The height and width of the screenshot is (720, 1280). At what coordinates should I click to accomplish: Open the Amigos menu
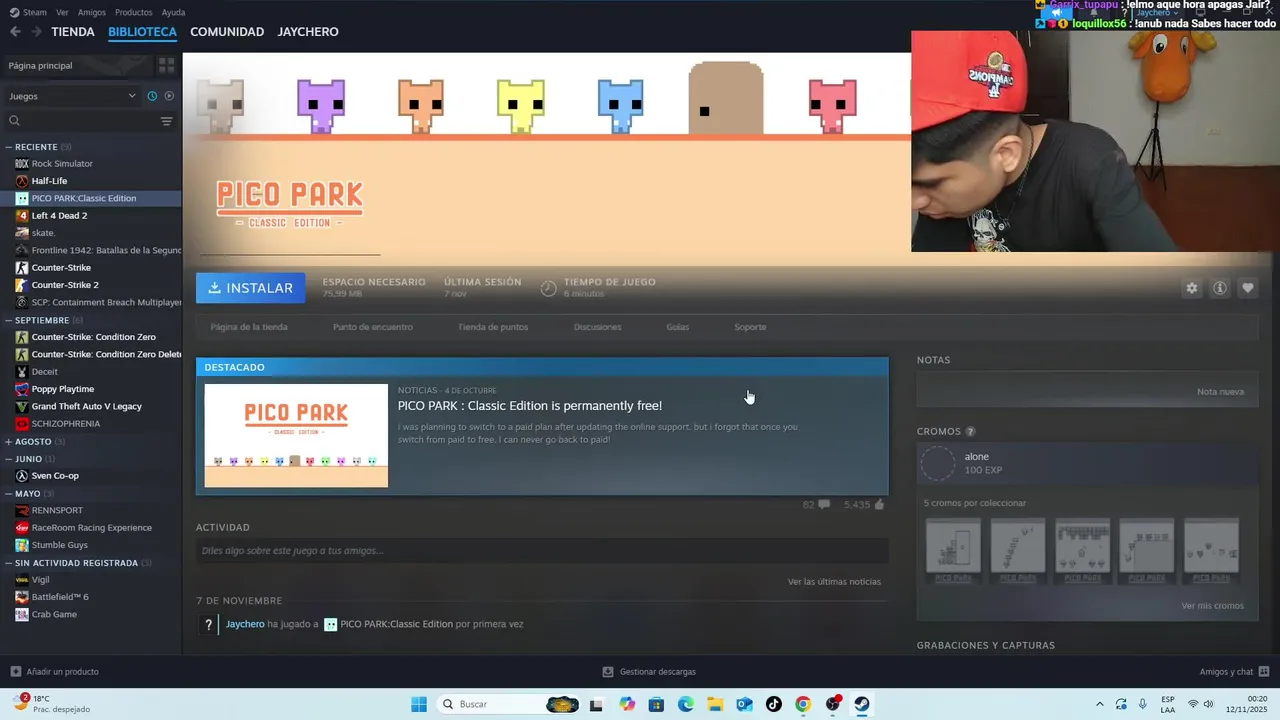92,12
